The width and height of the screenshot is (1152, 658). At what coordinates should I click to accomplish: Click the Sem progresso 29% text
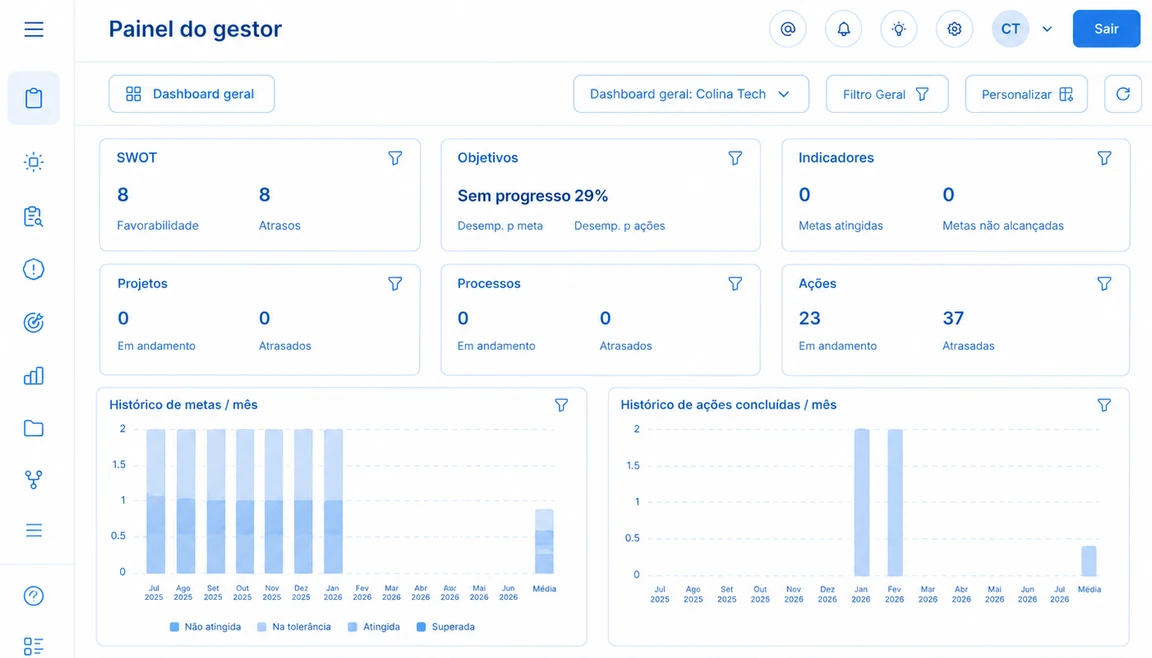(533, 196)
